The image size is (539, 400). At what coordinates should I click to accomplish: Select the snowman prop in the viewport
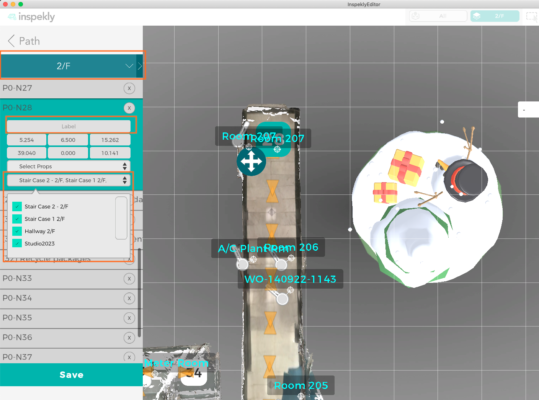click(426, 209)
